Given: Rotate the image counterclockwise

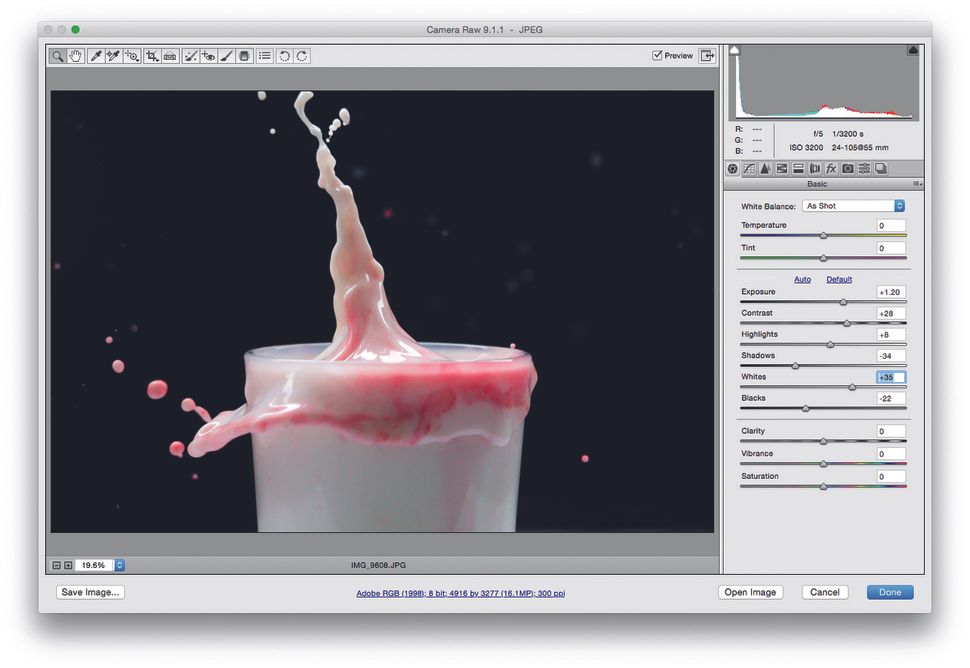Looking at the screenshot, I should (285, 56).
